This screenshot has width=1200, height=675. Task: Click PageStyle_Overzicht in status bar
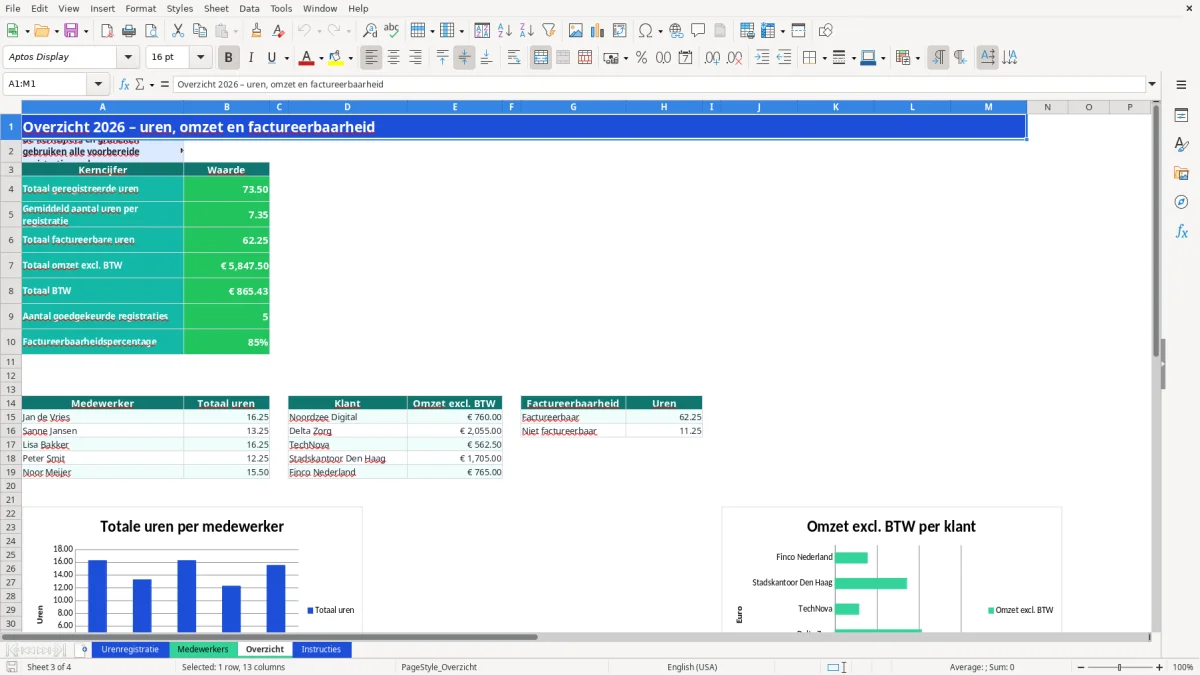coord(439,667)
